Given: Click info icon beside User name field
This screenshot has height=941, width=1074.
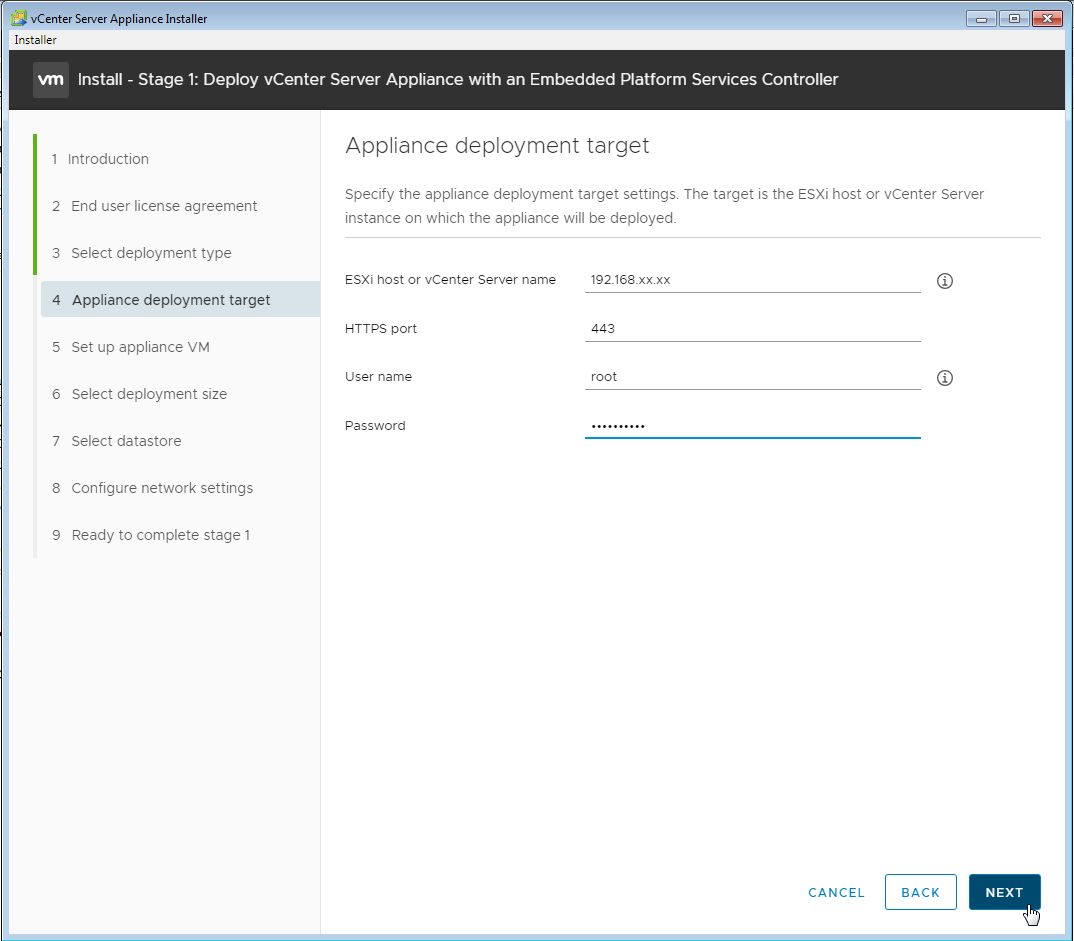Looking at the screenshot, I should coord(944,378).
